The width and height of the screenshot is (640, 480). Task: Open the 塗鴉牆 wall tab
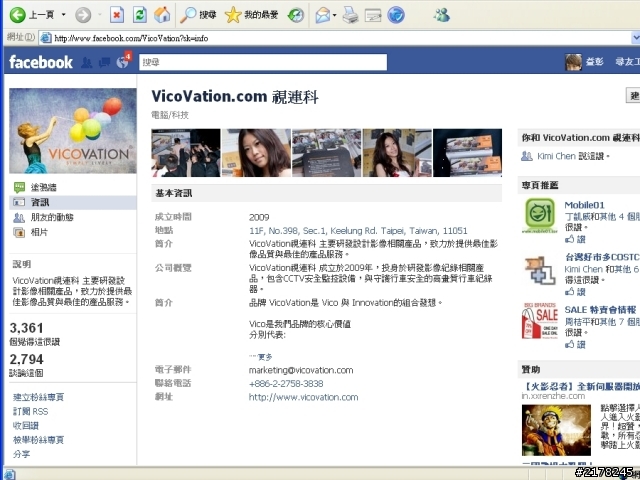44,187
